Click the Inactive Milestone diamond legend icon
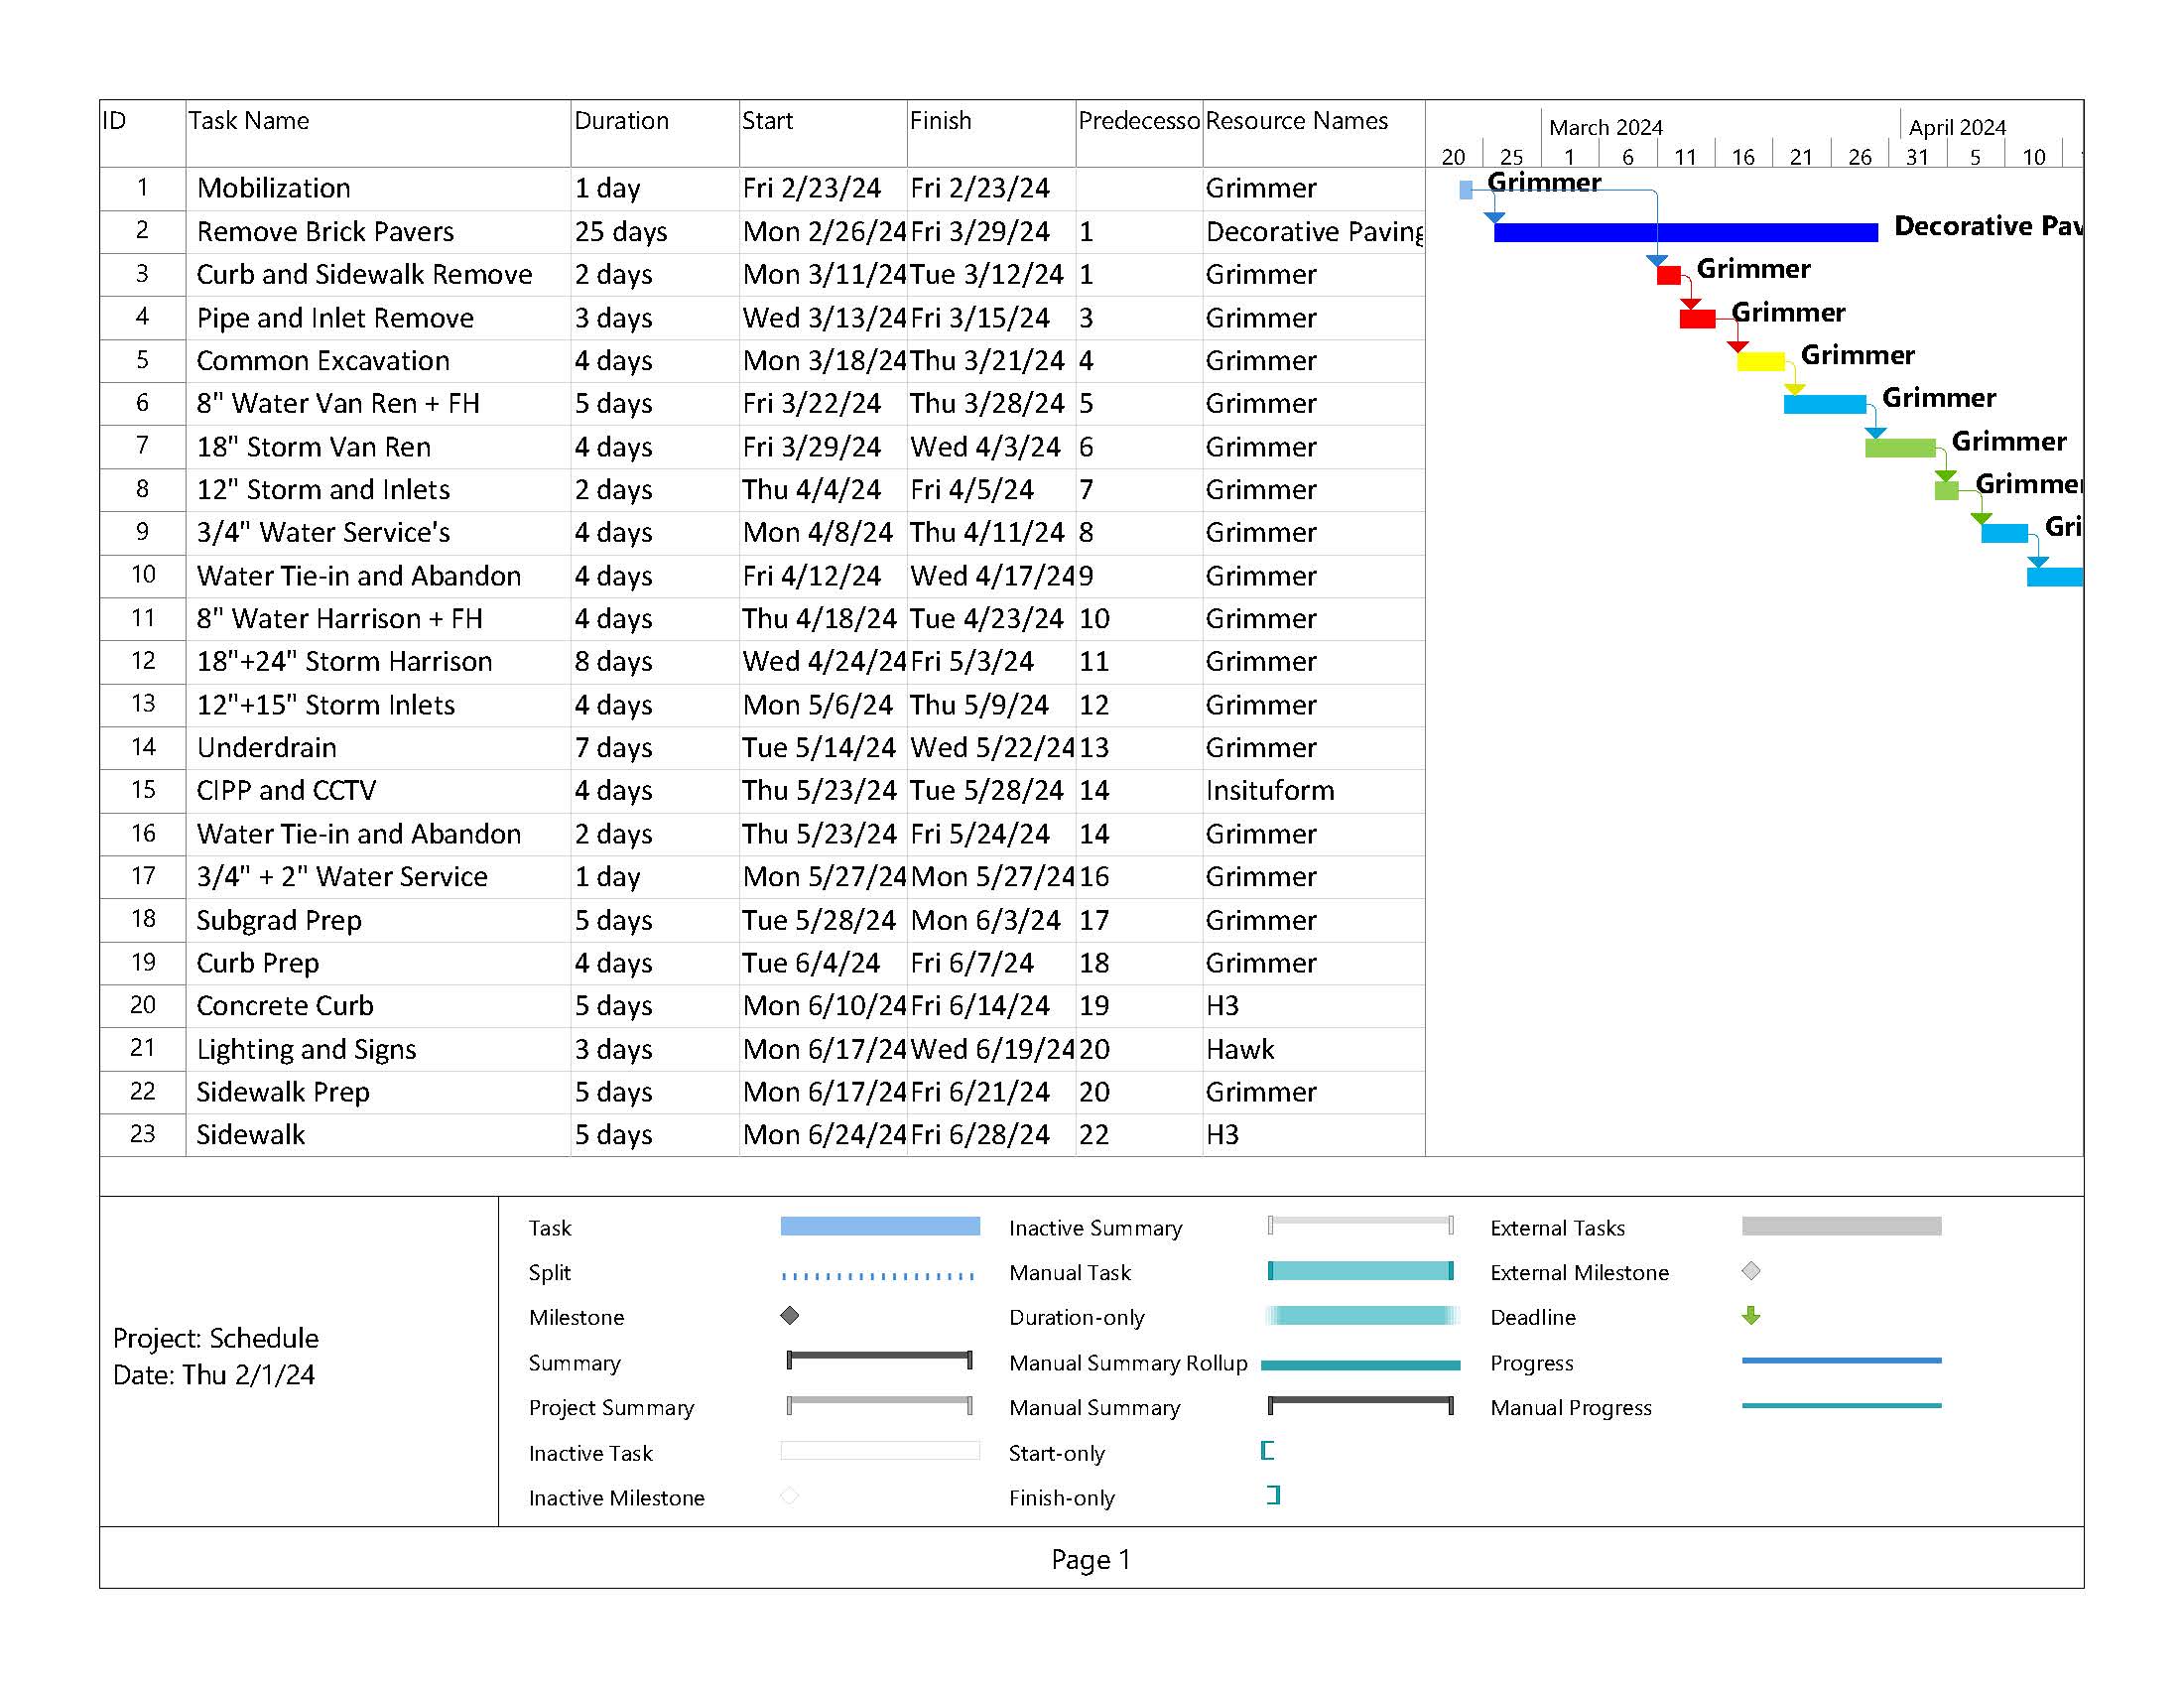 point(789,1495)
